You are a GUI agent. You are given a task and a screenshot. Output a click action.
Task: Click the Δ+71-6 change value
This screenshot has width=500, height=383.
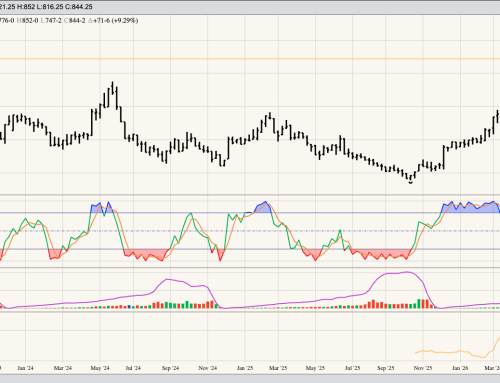point(99,21)
